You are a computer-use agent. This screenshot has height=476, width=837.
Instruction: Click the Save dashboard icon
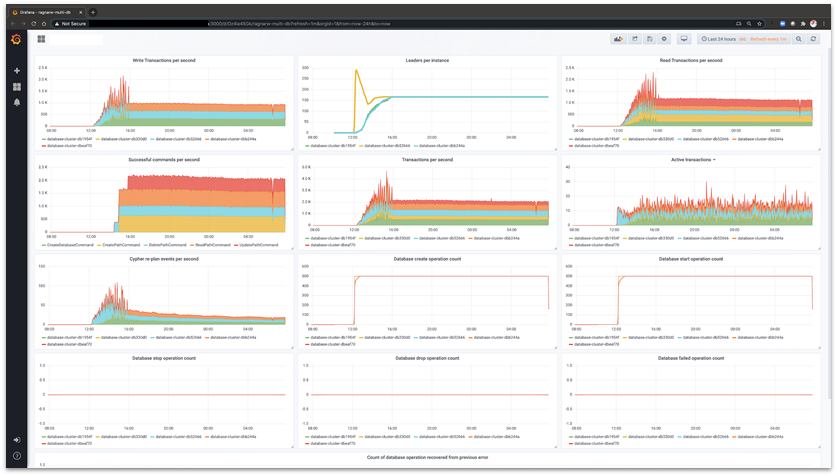click(x=649, y=39)
